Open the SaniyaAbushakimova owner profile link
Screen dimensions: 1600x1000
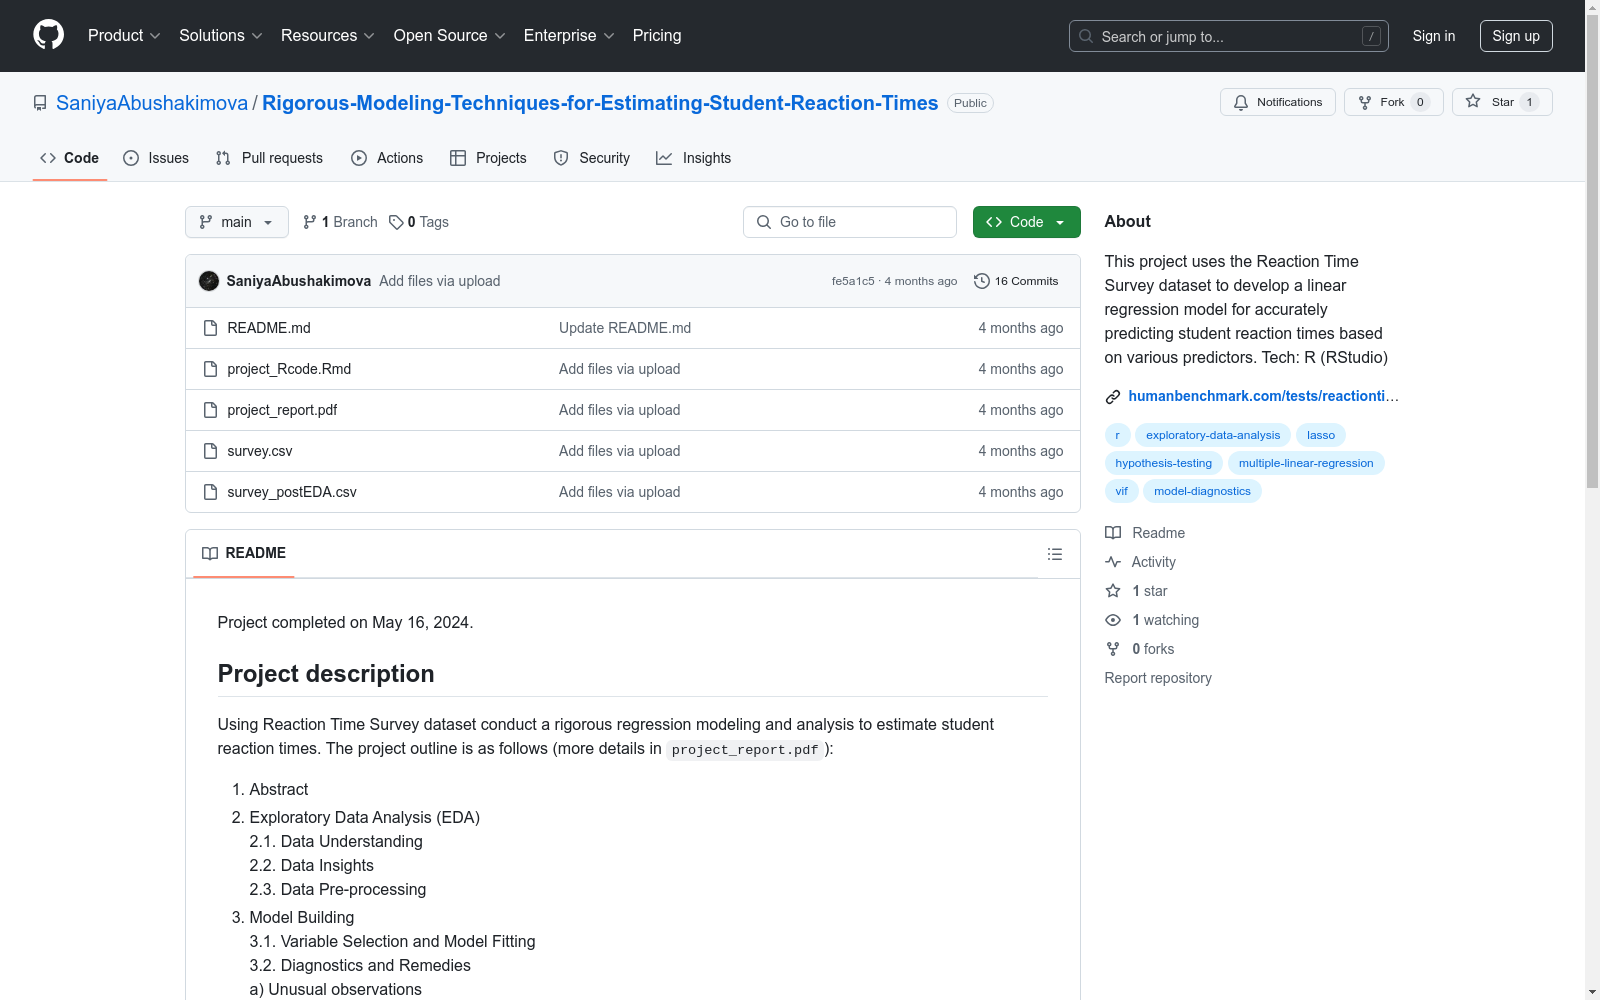(x=152, y=103)
